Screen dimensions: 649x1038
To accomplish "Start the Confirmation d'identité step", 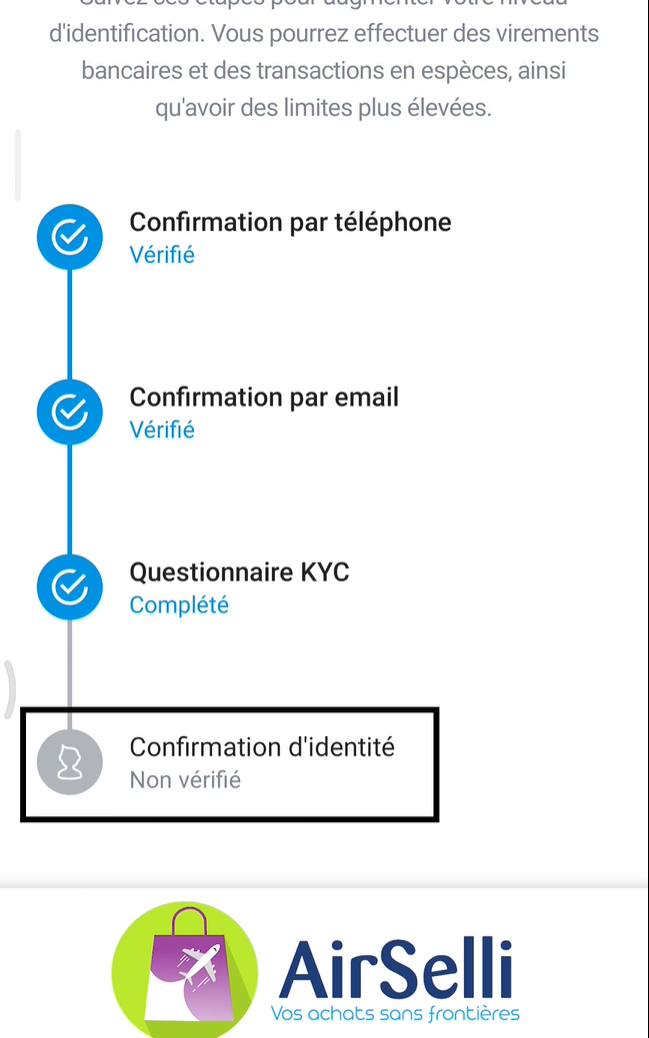I will pyautogui.click(x=262, y=747).
